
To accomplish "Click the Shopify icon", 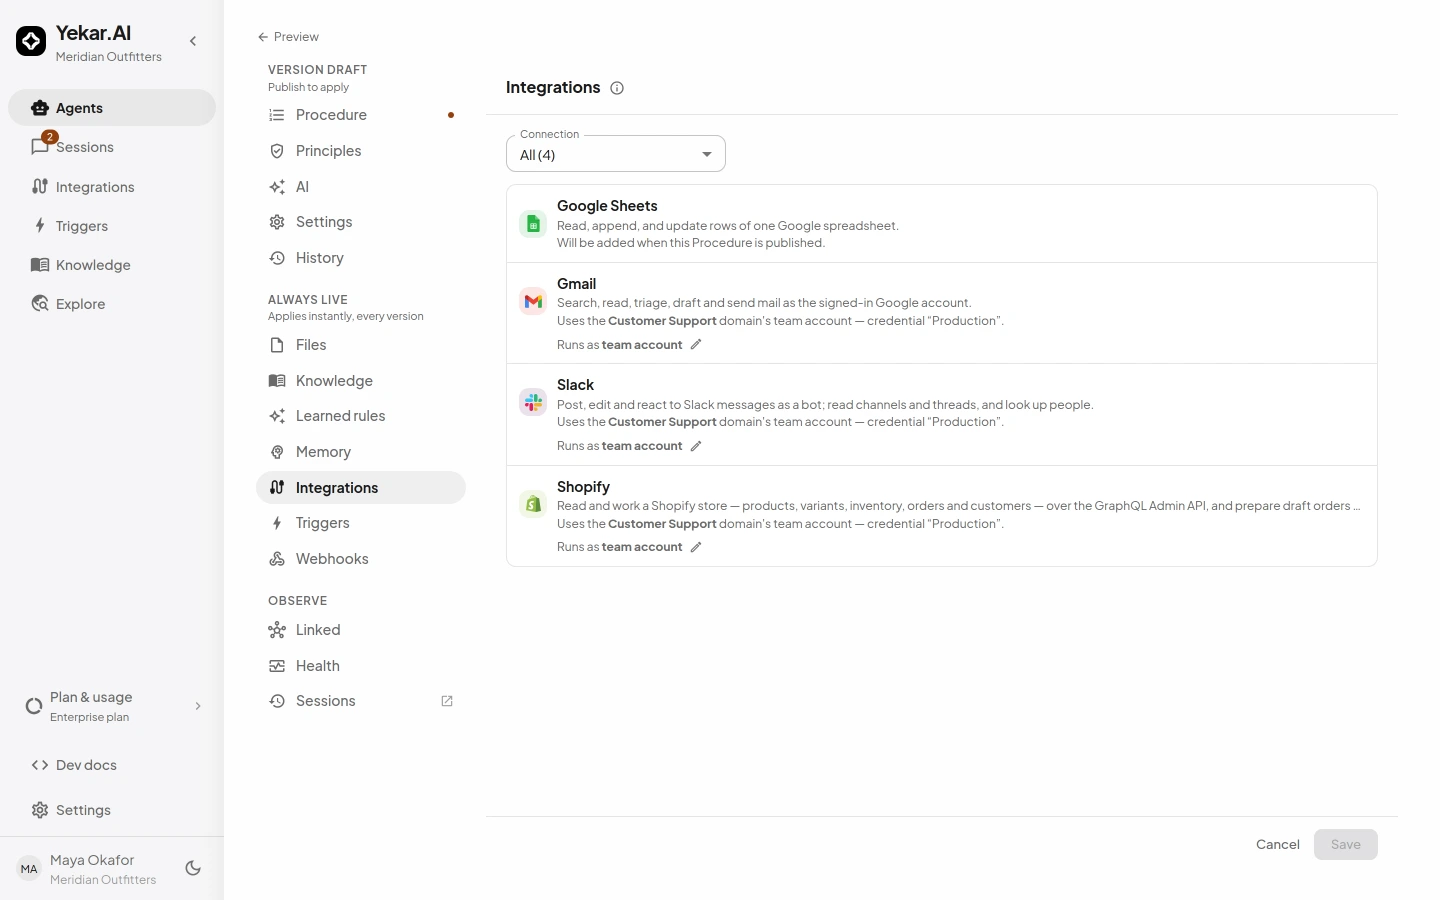I will (x=533, y=504).
